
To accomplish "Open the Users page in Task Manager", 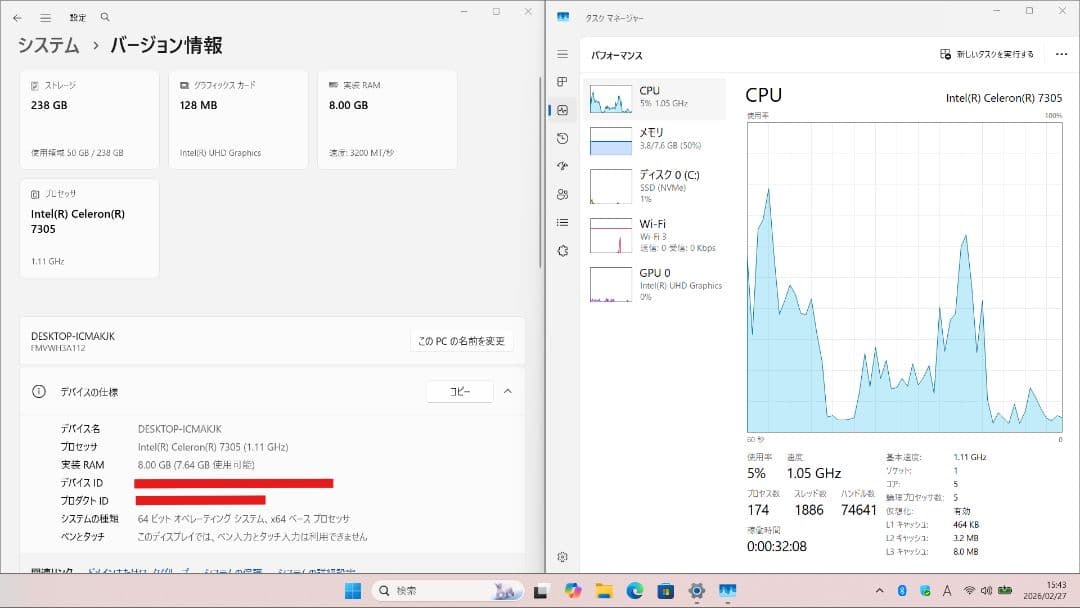I will [563, 194].
